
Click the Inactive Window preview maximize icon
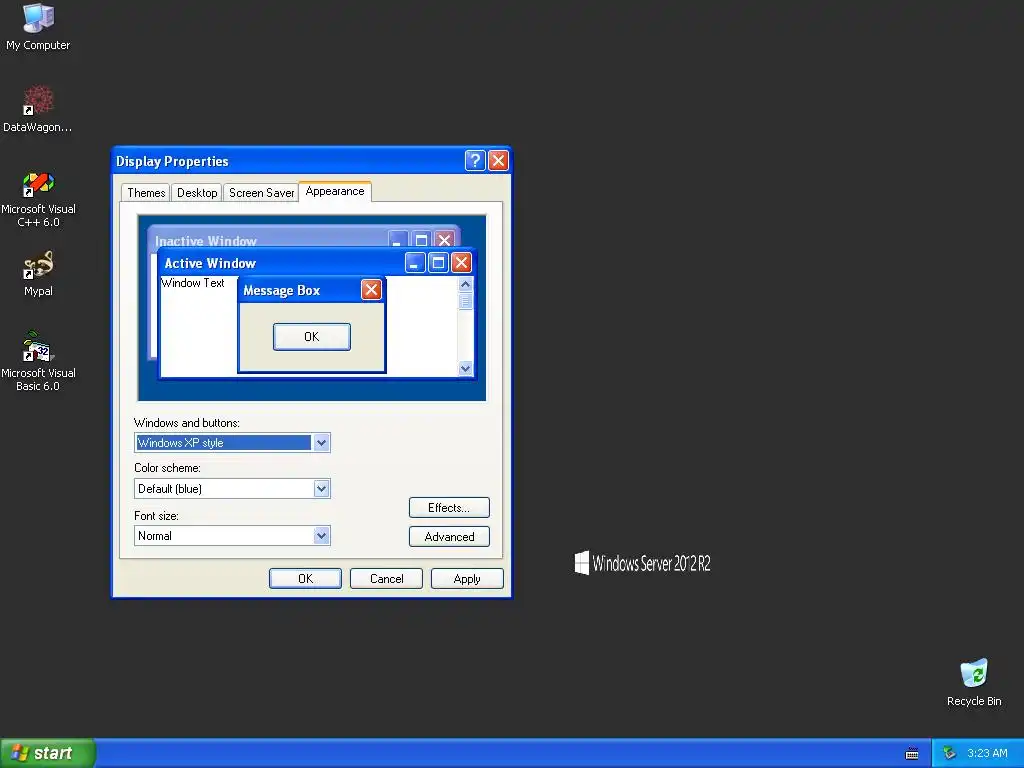[421, 239]
